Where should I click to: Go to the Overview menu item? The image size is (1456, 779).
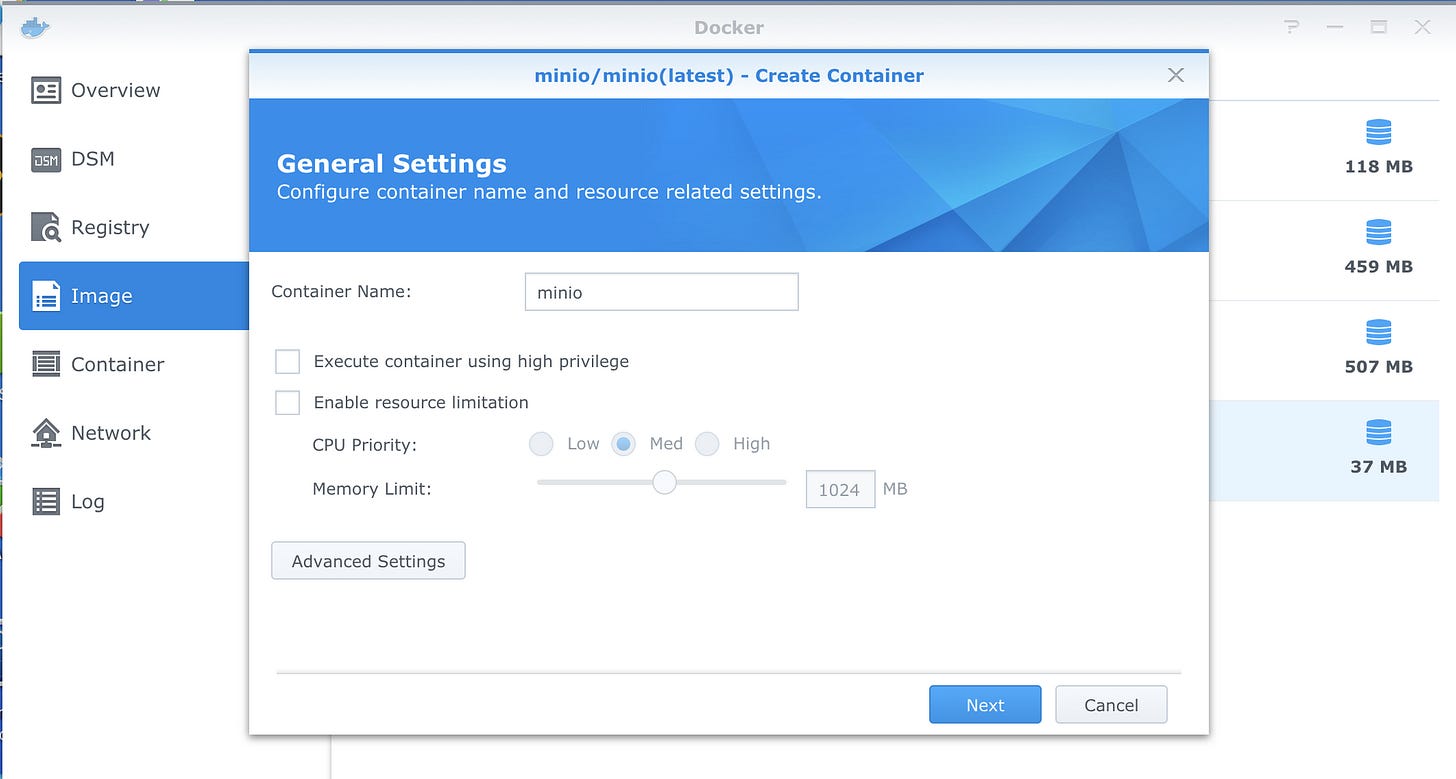115,90
